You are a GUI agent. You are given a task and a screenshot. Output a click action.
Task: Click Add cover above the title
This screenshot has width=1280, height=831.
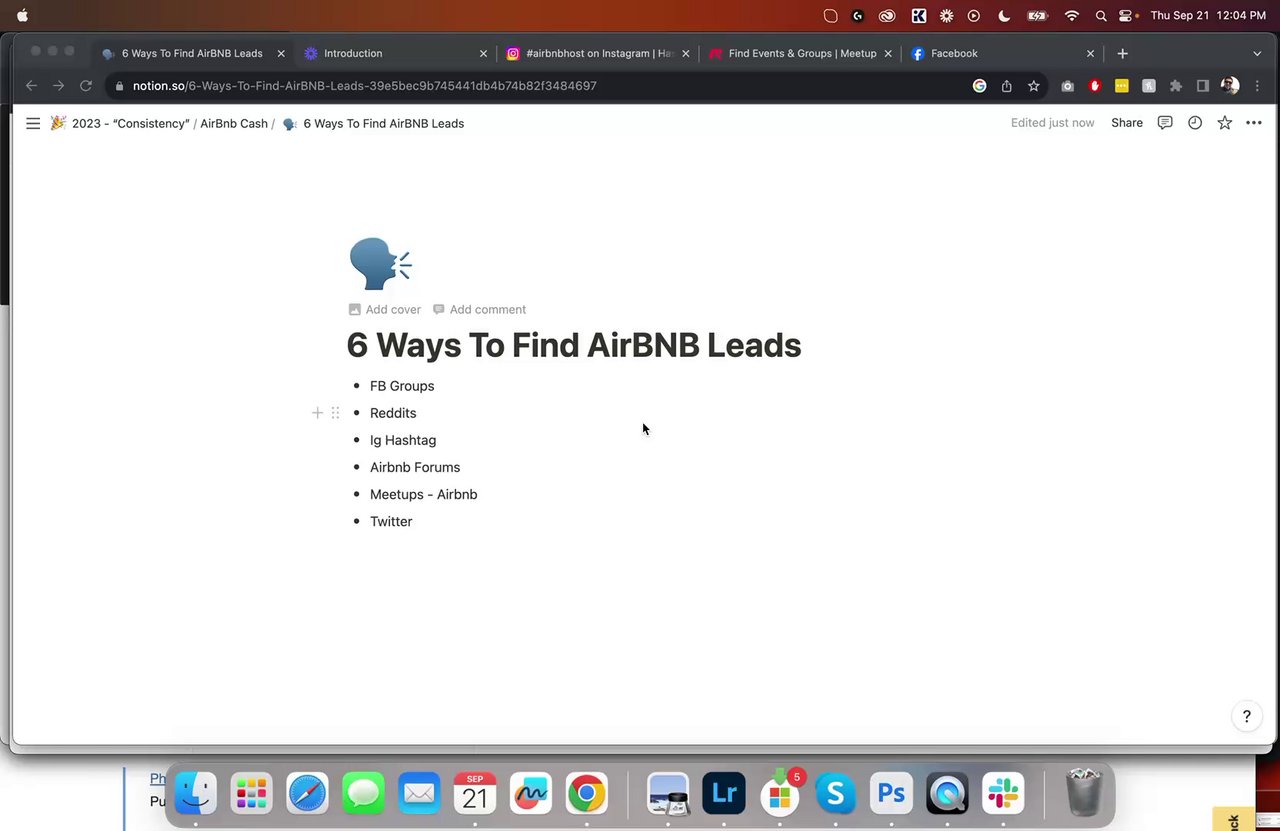pos(385,309)
